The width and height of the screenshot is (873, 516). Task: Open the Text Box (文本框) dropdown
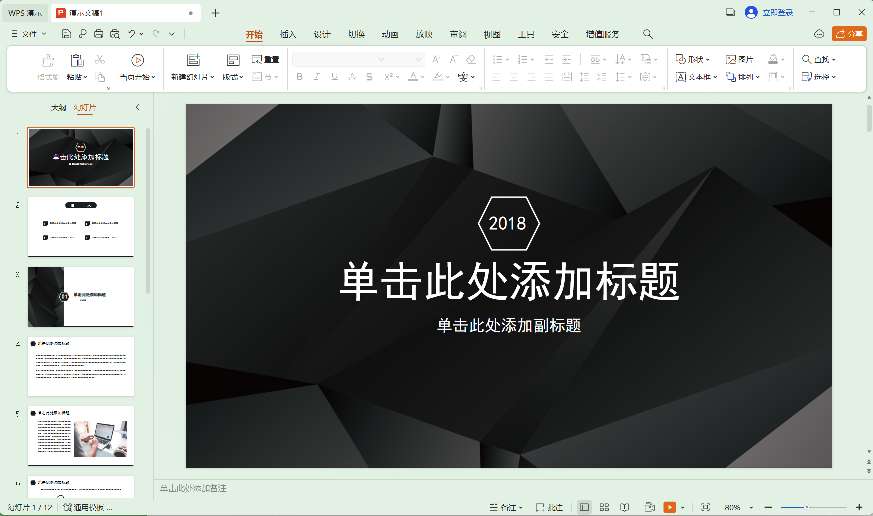tap(697, 77)
